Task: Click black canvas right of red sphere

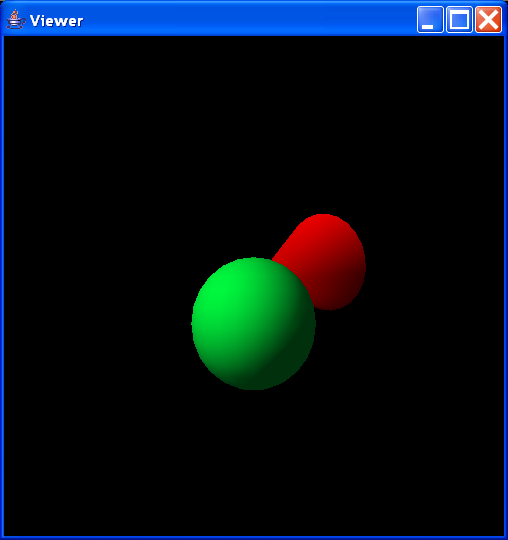Action: pyautogui.click(x=434, y=262)
